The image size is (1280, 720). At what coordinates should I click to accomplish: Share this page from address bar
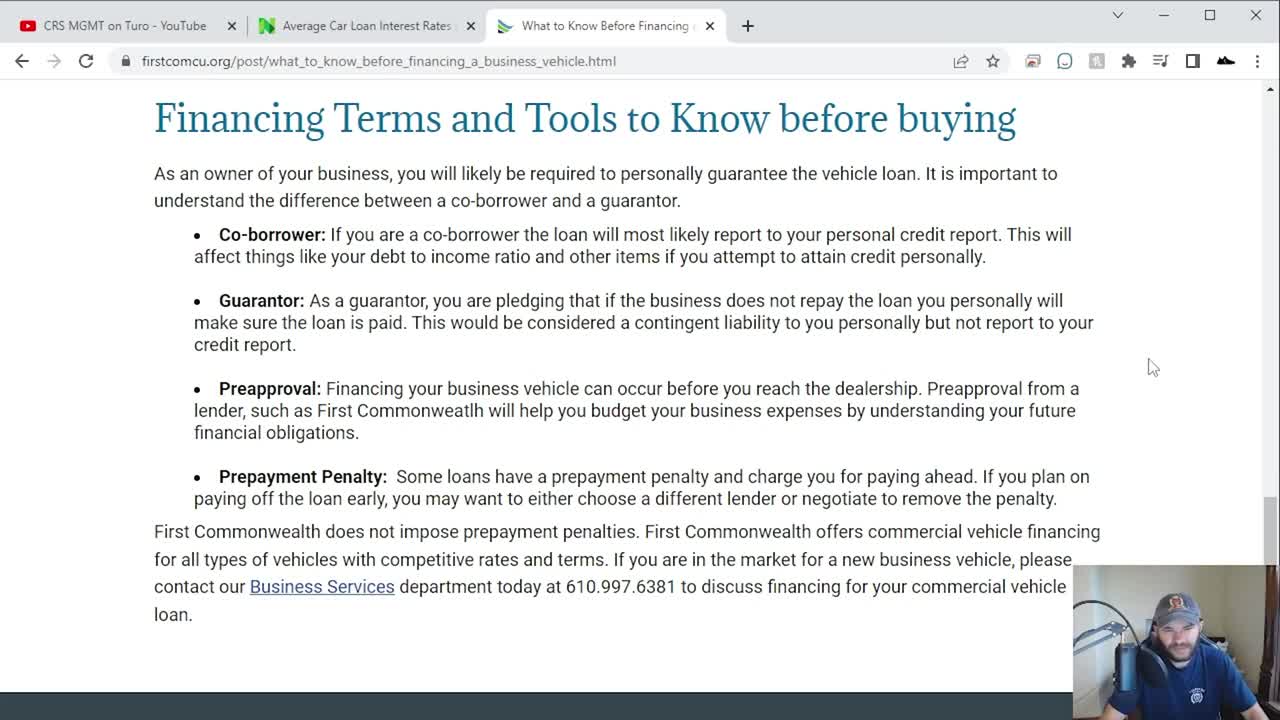[x=961, y=61]
